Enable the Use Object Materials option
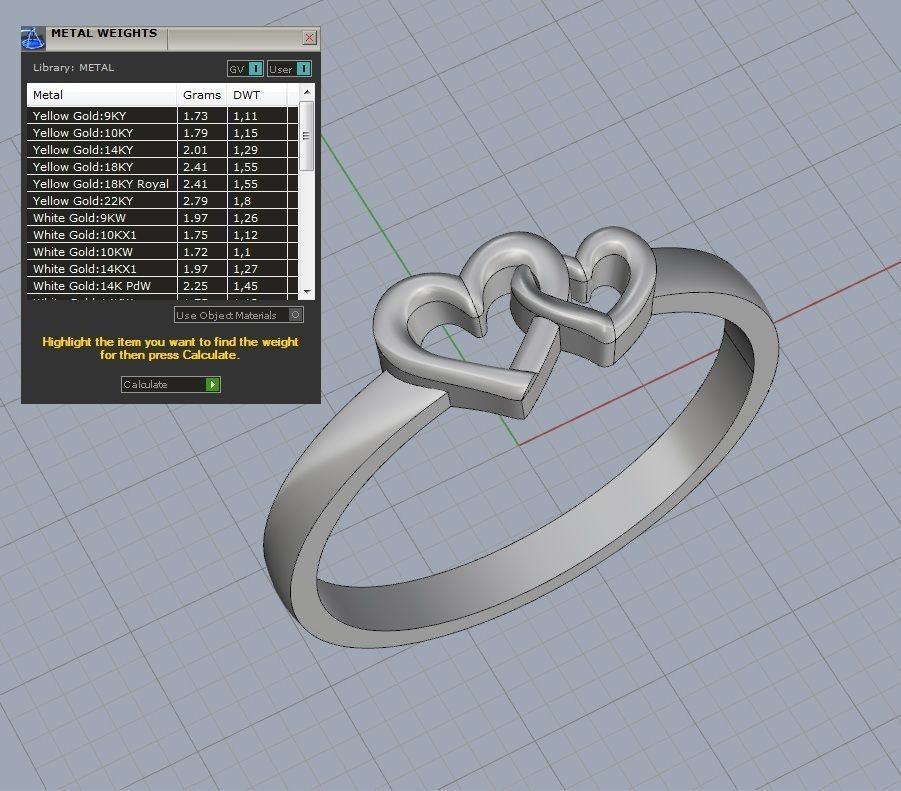 pyautogui.click(x=238, y=315)
